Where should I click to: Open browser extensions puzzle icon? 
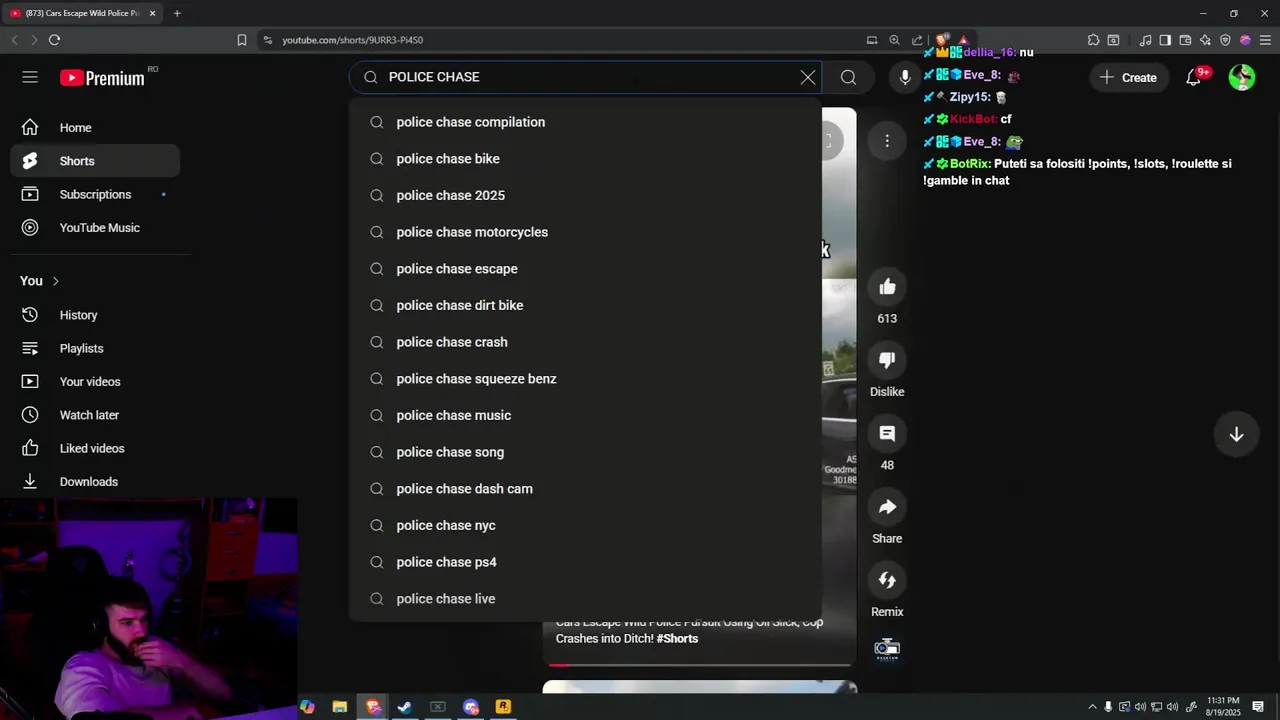point(1093,40)
